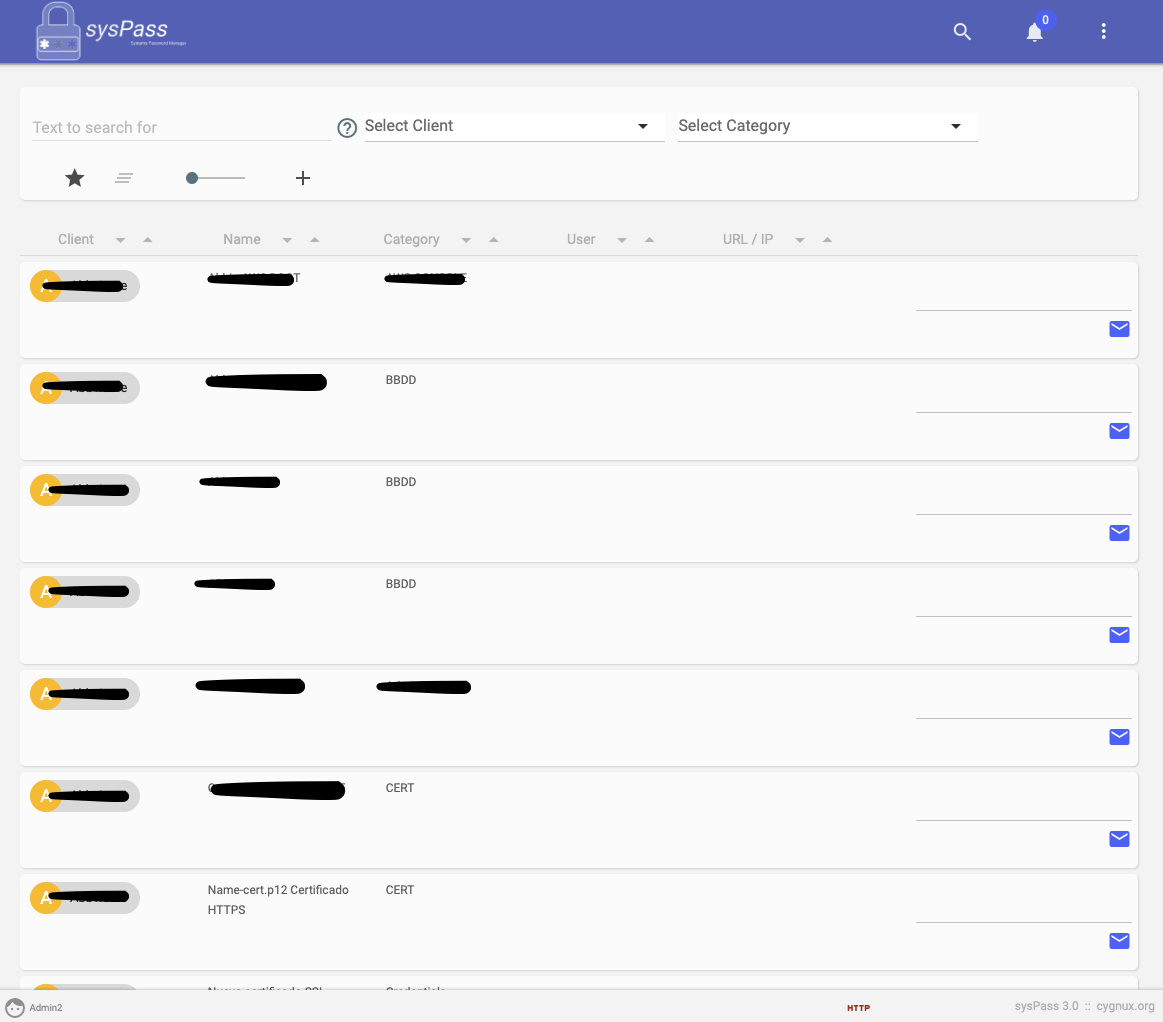Image resolution: width=1163 pixels, height=1022 pixels.
Task: Open notifications via the bell icon
Action: tap(1034, 31)
